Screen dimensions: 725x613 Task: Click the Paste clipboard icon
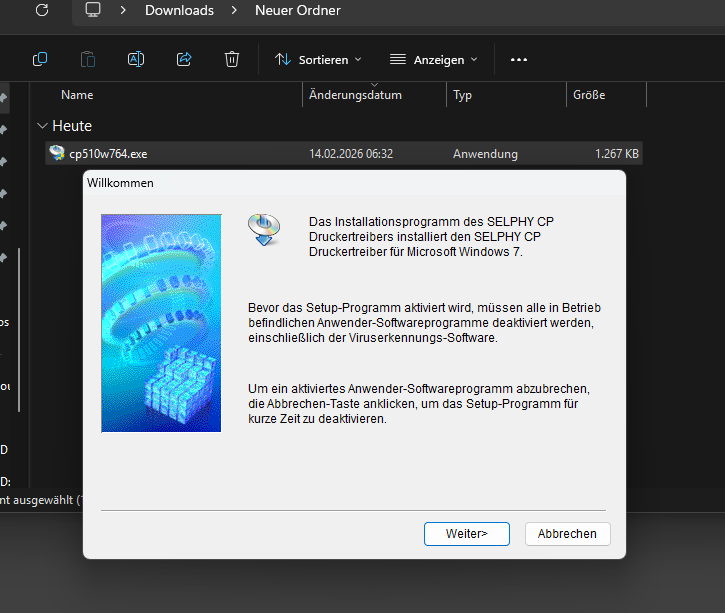pyautogui.click(x=88, y=59)
